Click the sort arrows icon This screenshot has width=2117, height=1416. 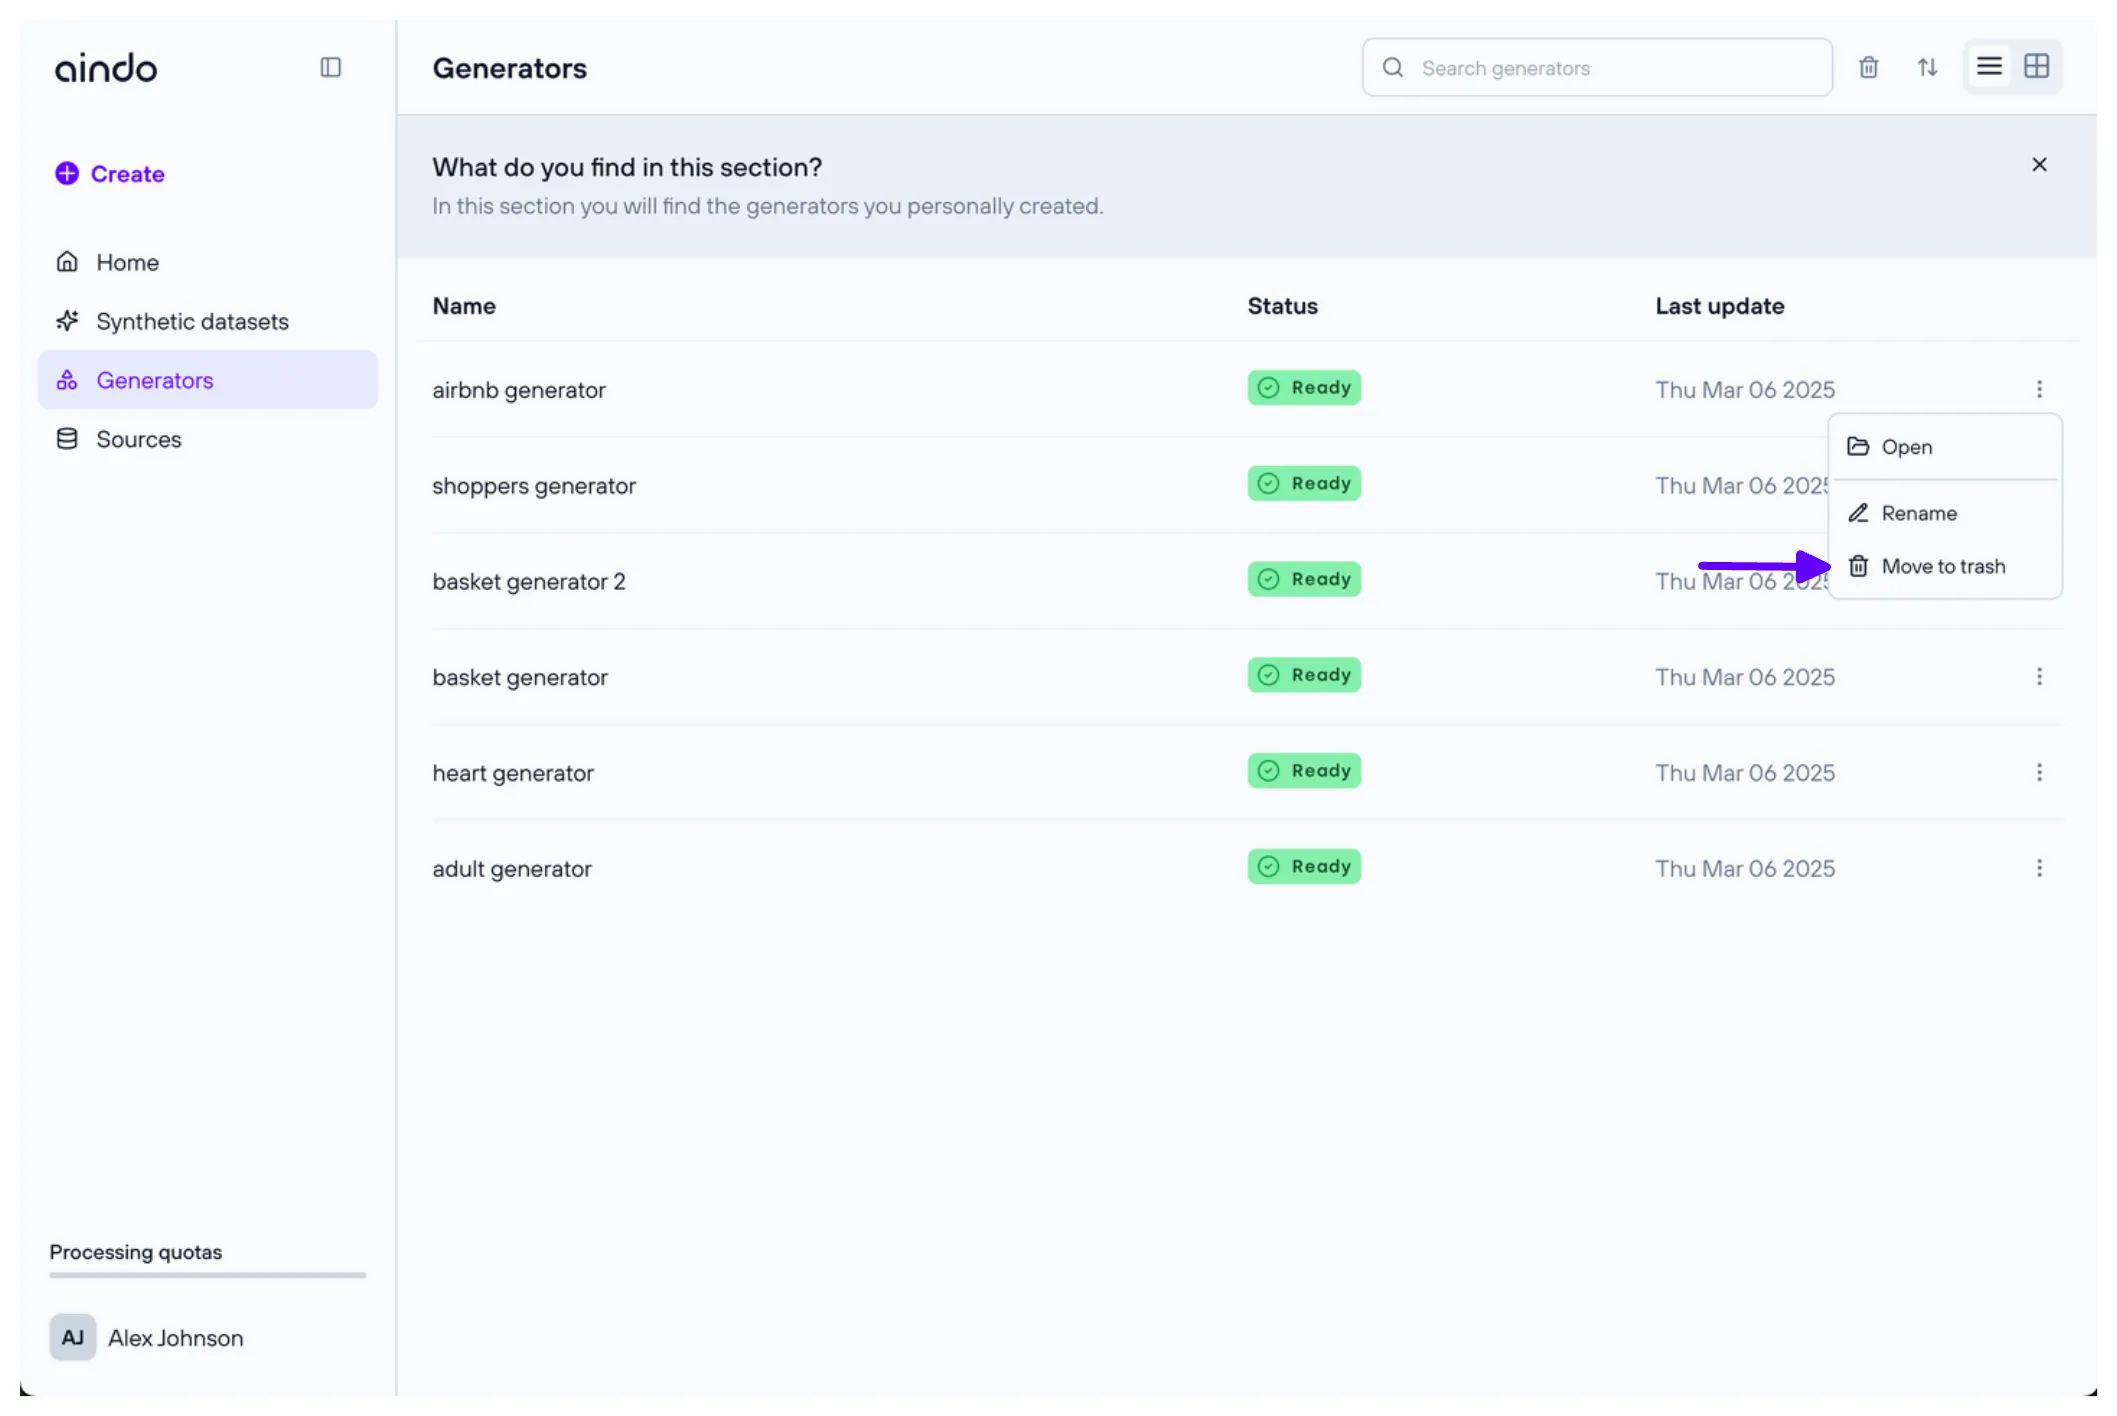tap(1927, 67)
